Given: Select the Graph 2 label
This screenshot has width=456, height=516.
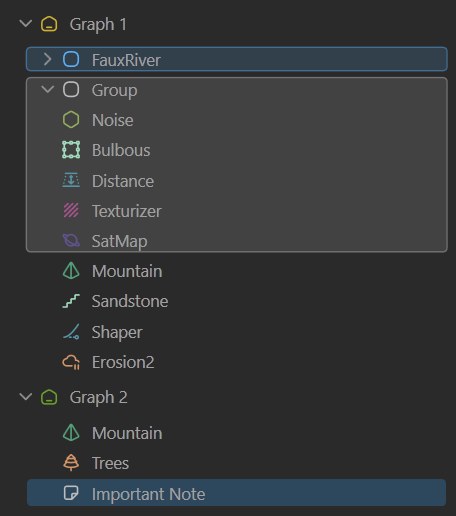Looking at the screenshot, I should (x=98, y=398).
